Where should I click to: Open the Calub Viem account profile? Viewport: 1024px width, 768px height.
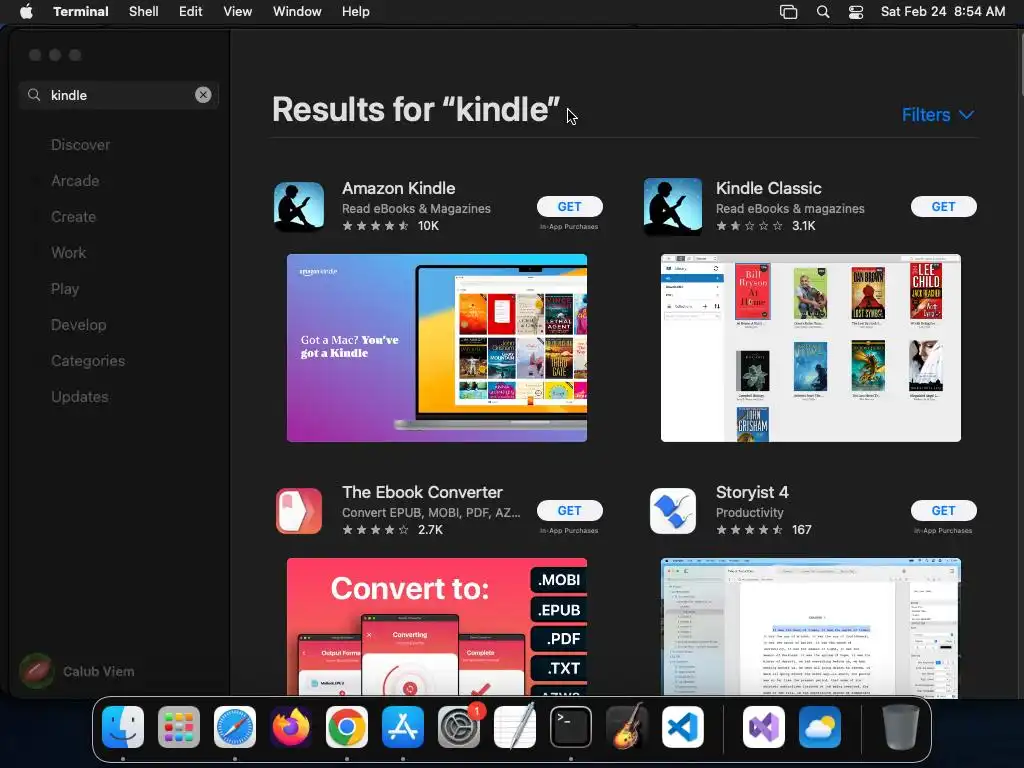77,671
